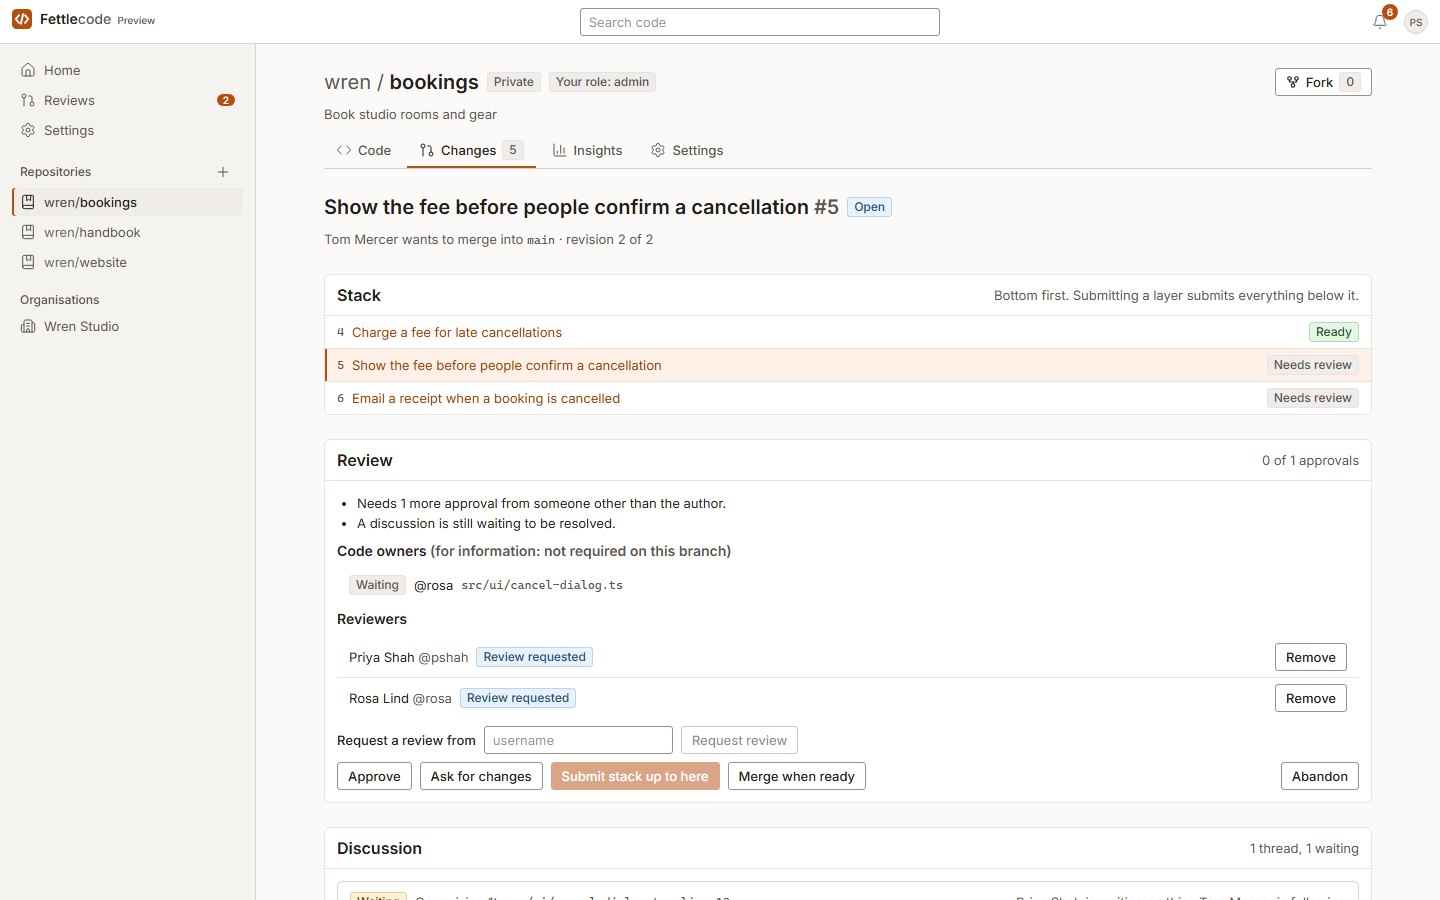This screenshot has height=900, width=1440.
Task: Click the Fork button
Action: pos(1323,82)
